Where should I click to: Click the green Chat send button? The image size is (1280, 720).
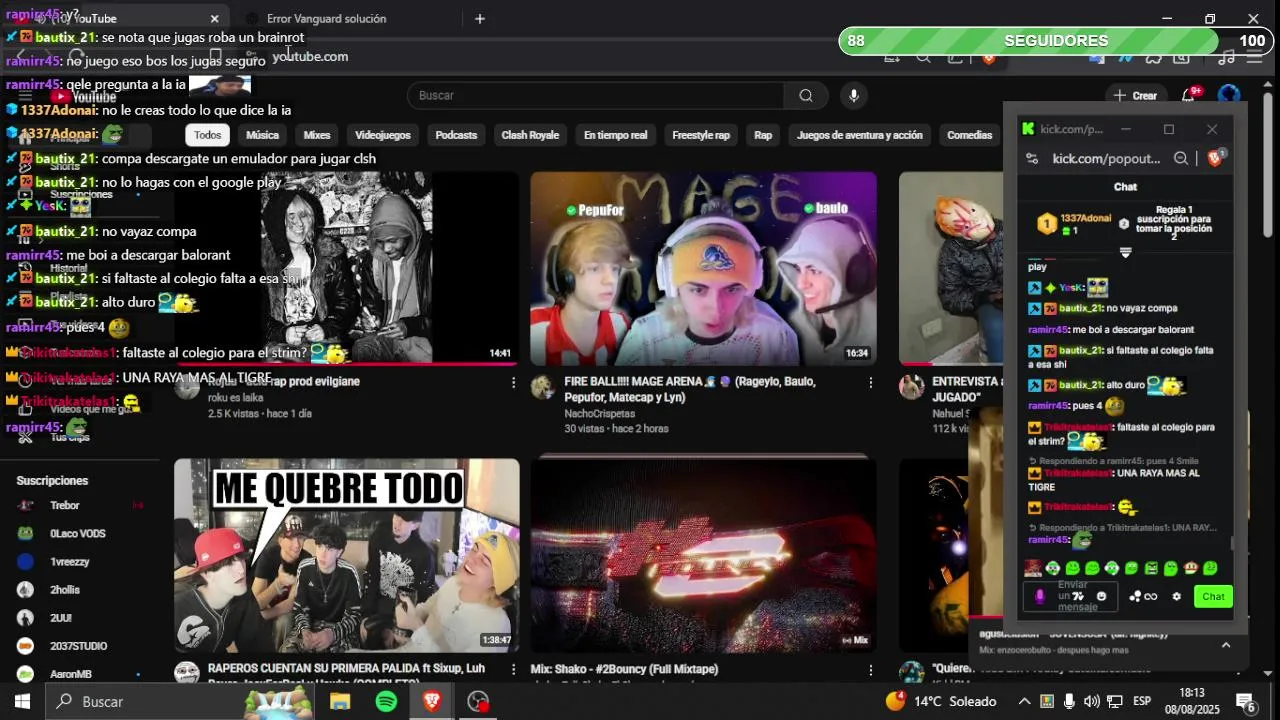[1213, 596]
